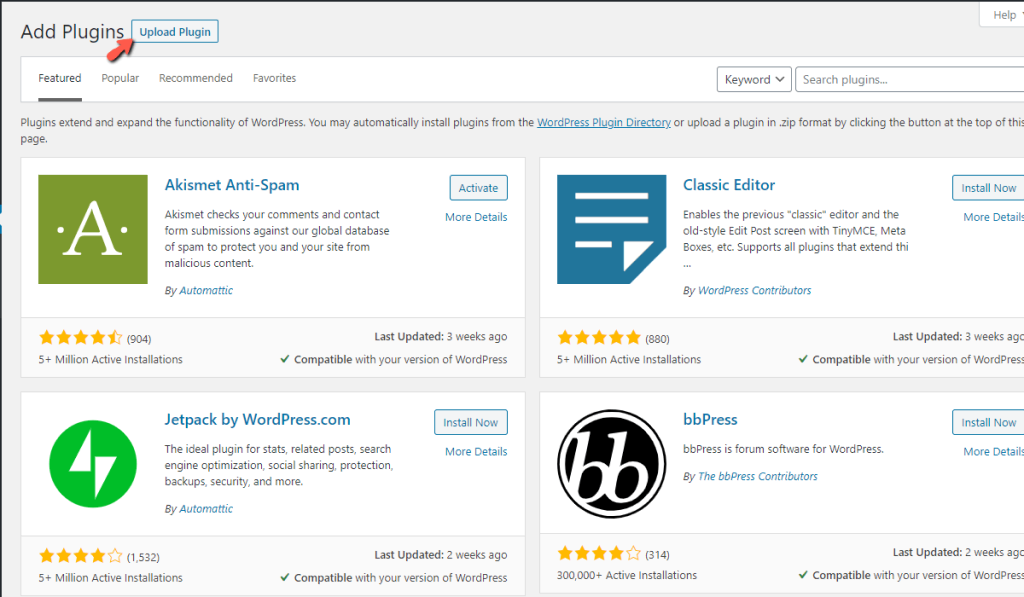Open The bbPress Contributors author link
Screen dimensions: 1024x597
point(758,476)
